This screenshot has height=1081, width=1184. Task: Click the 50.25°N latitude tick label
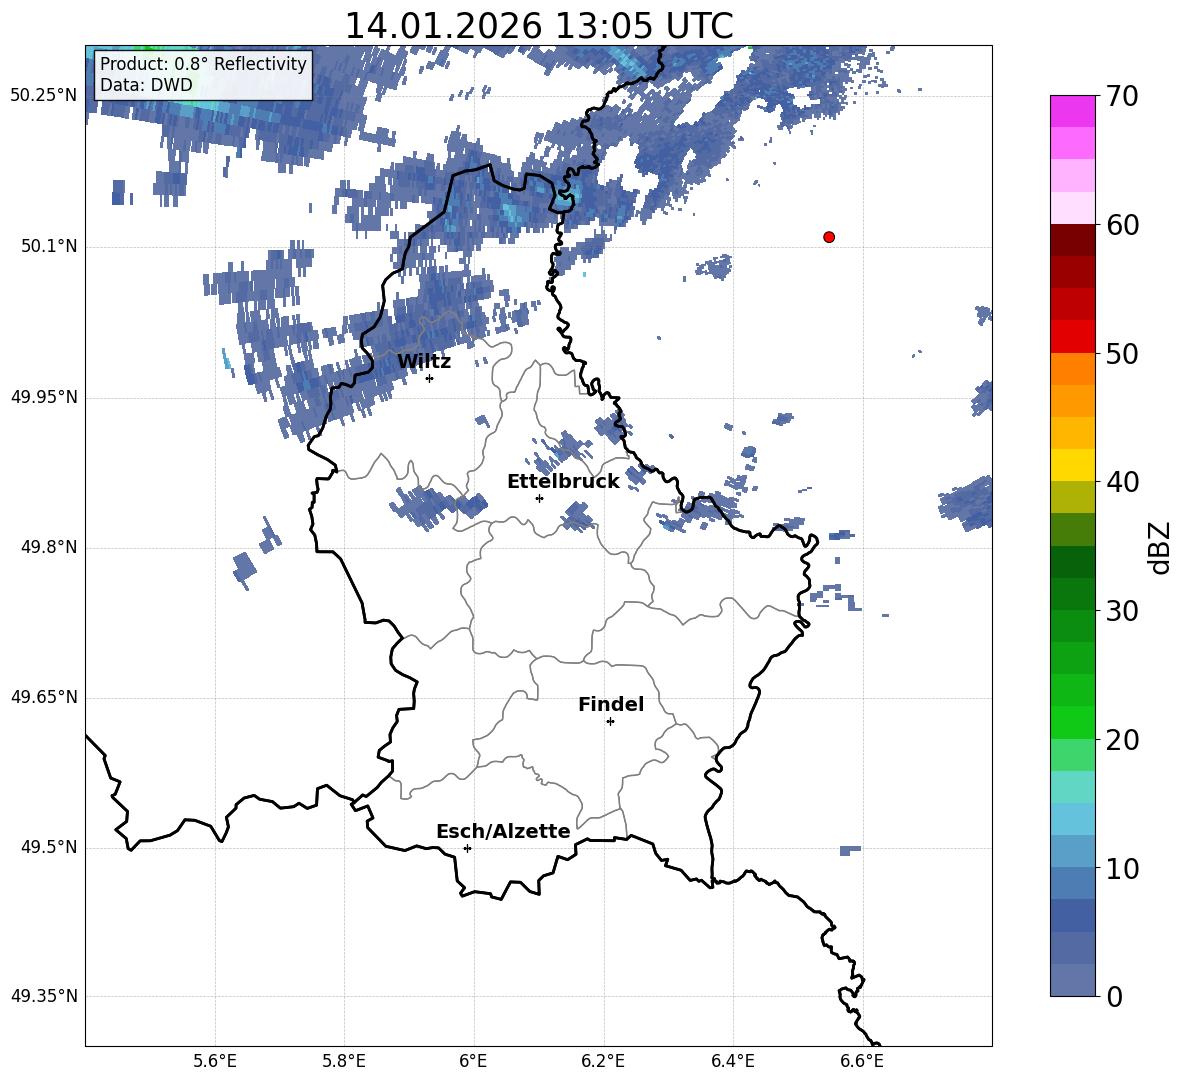43,96
